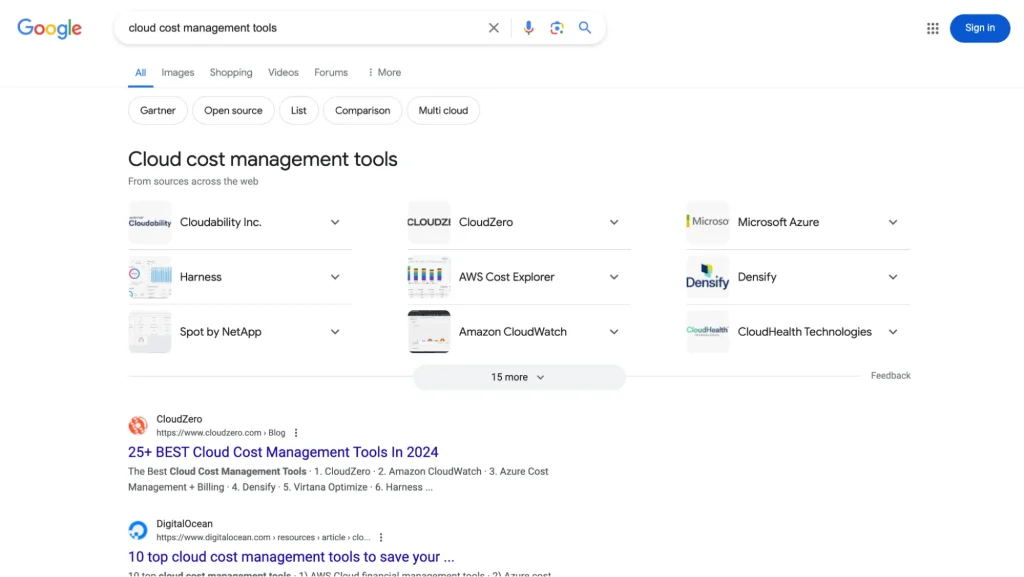Start a voice search with the microphone icon
Image resolution: width=1024 pixels, height=577 pixels.
pos(529,28)
